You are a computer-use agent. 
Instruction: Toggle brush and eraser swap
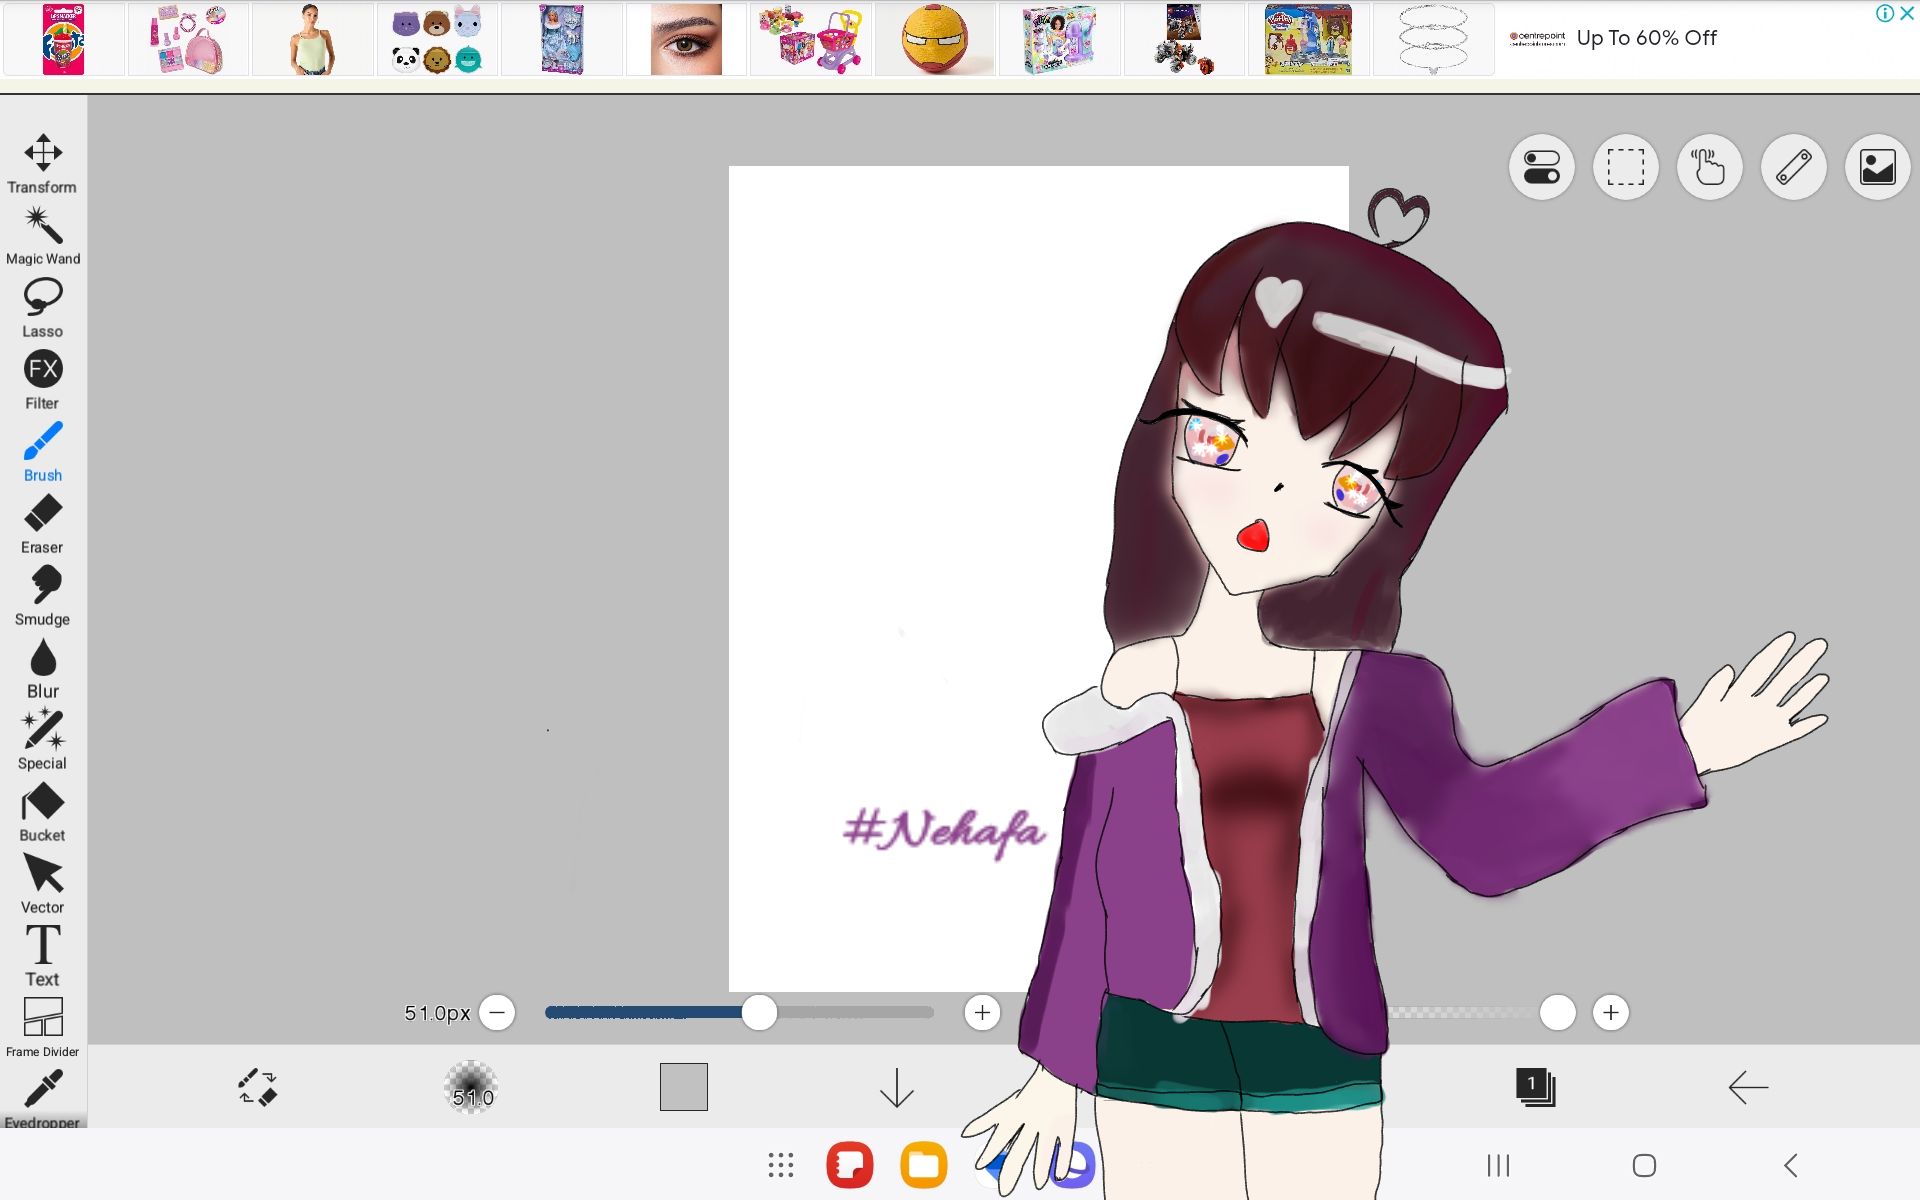[256, 1087]
